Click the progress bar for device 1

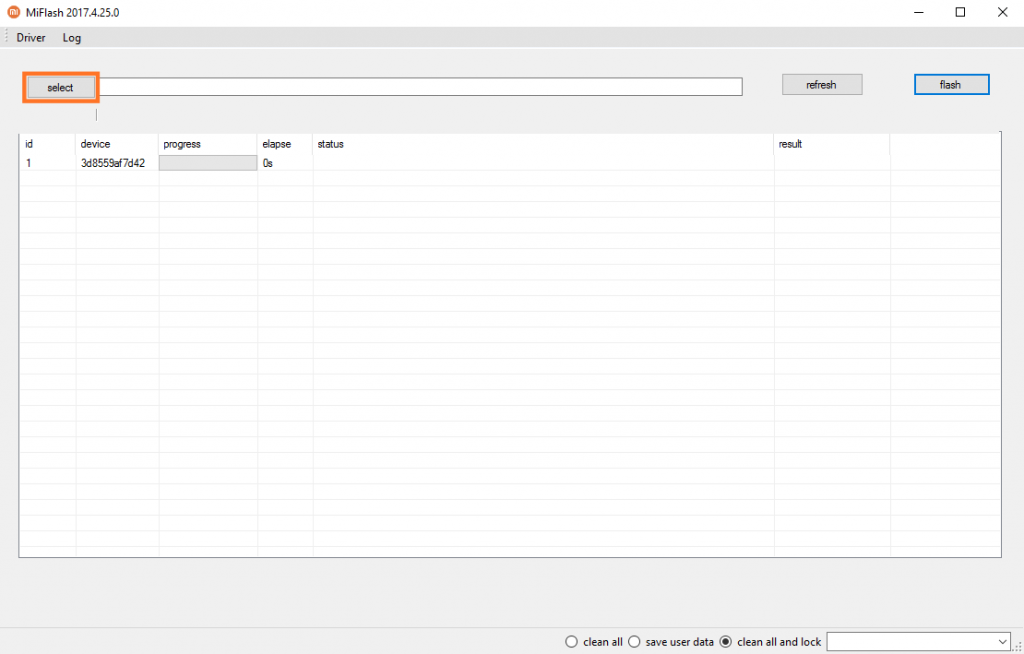(x=208, y=163)
